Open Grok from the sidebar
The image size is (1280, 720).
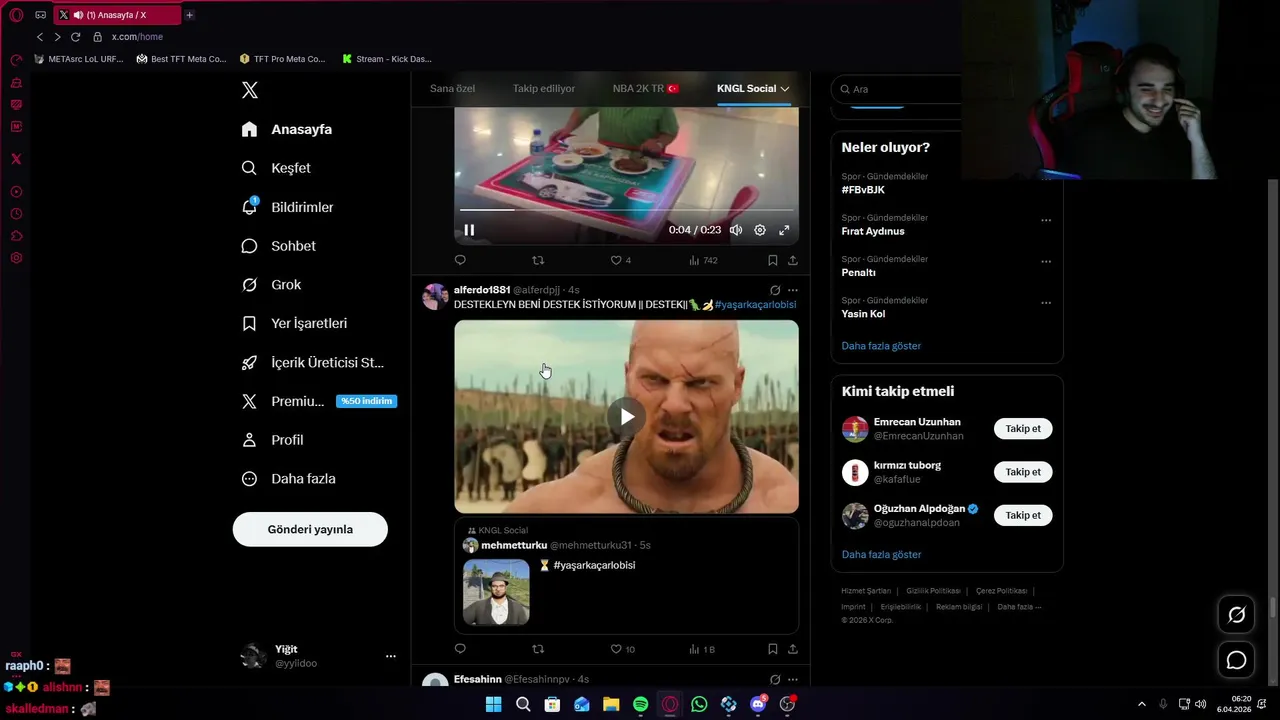(271, 285)
